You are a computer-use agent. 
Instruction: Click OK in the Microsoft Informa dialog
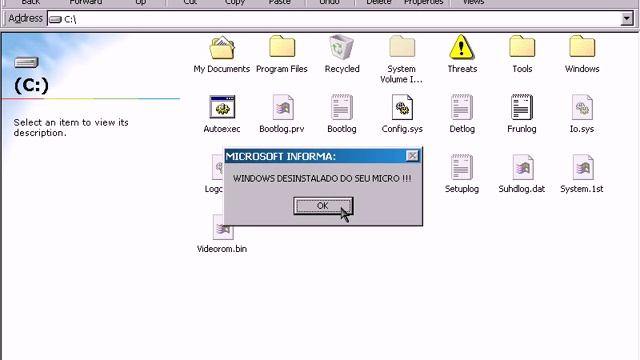pyautogui.click(x=323, y=206)
